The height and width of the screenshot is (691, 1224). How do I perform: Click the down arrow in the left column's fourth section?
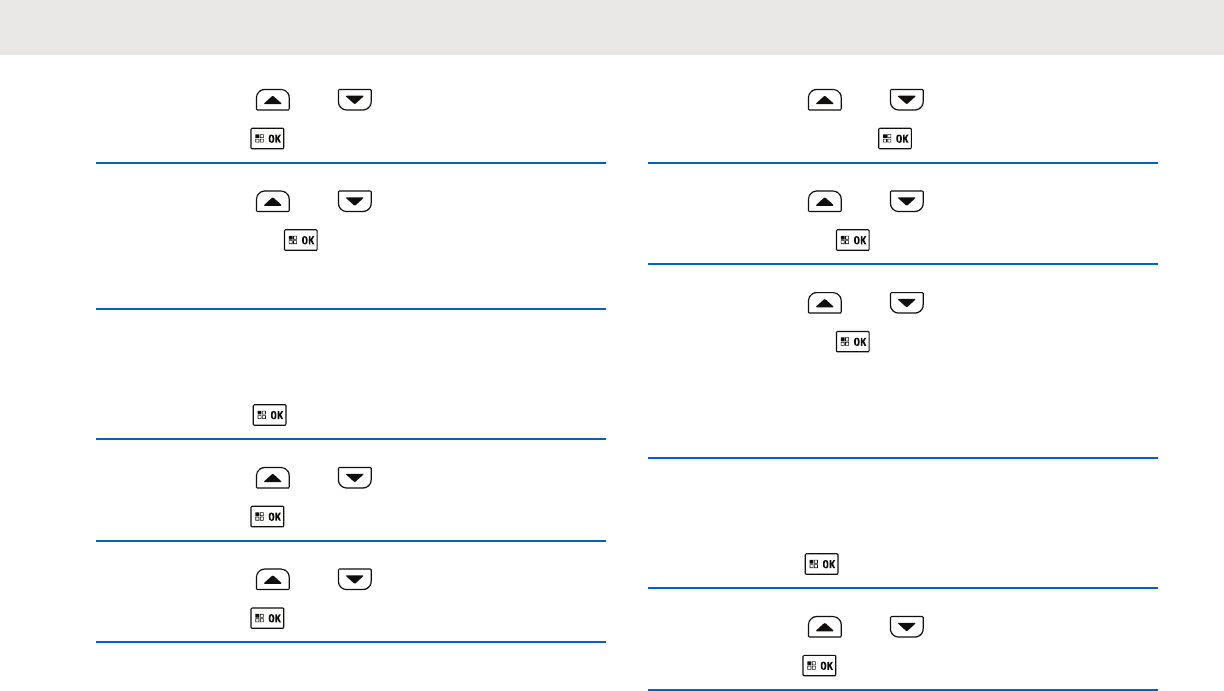355,478
